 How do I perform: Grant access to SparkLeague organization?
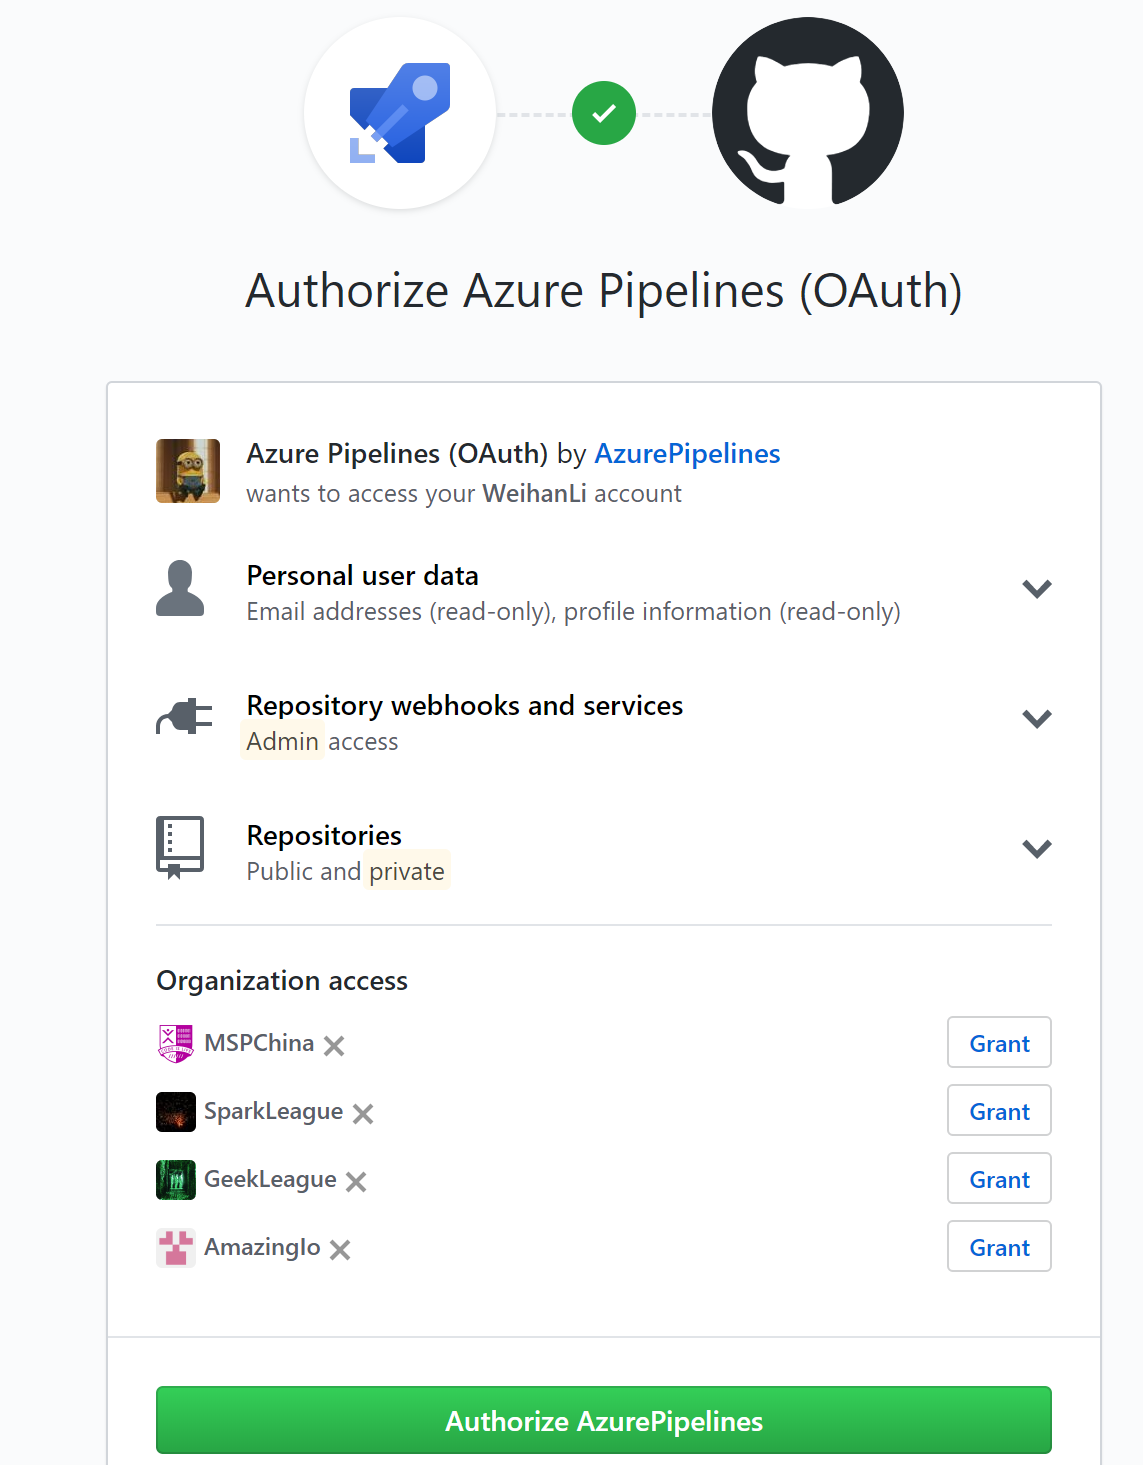click(x=999, y=1111)
